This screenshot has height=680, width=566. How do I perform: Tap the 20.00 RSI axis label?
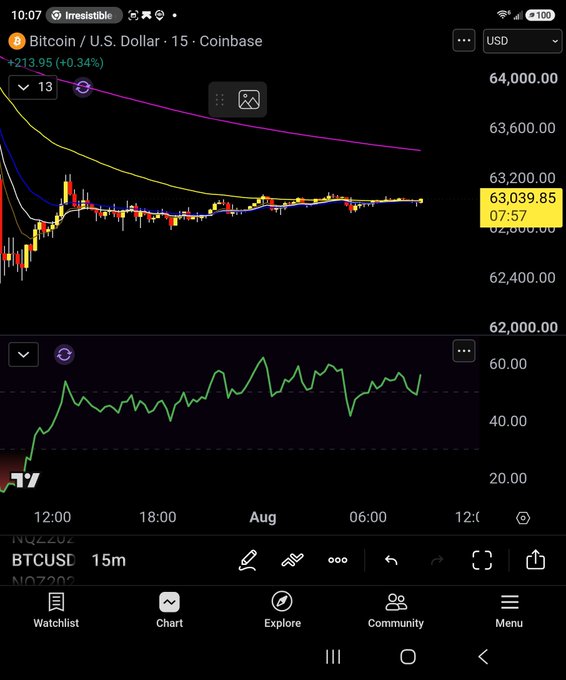pyautogui.click(x=508, y=478)
